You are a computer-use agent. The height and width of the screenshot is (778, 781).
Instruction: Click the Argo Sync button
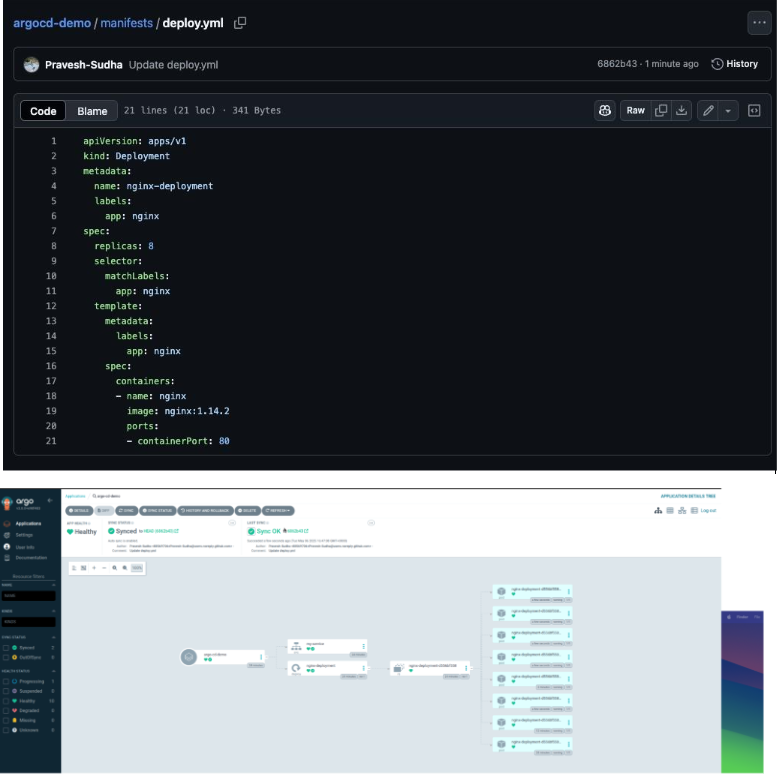[x=127, y=511]
